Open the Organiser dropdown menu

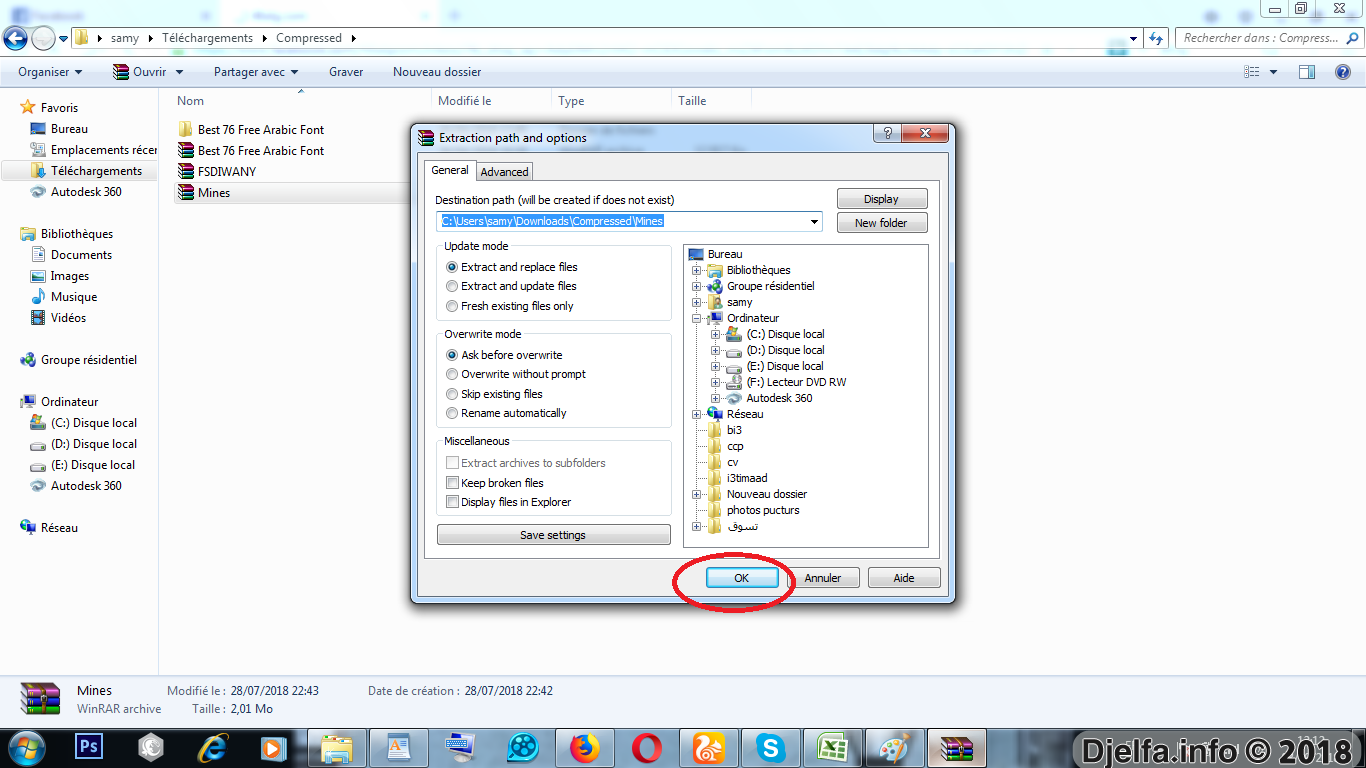50,72
